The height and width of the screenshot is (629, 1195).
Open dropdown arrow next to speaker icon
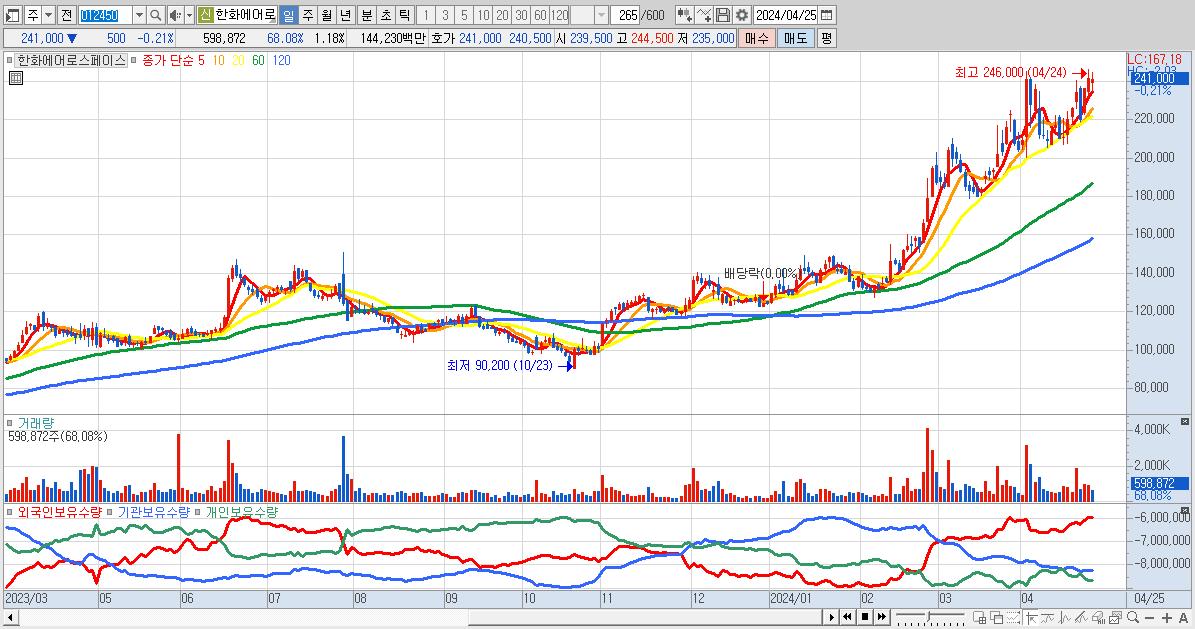click(189, 15)
